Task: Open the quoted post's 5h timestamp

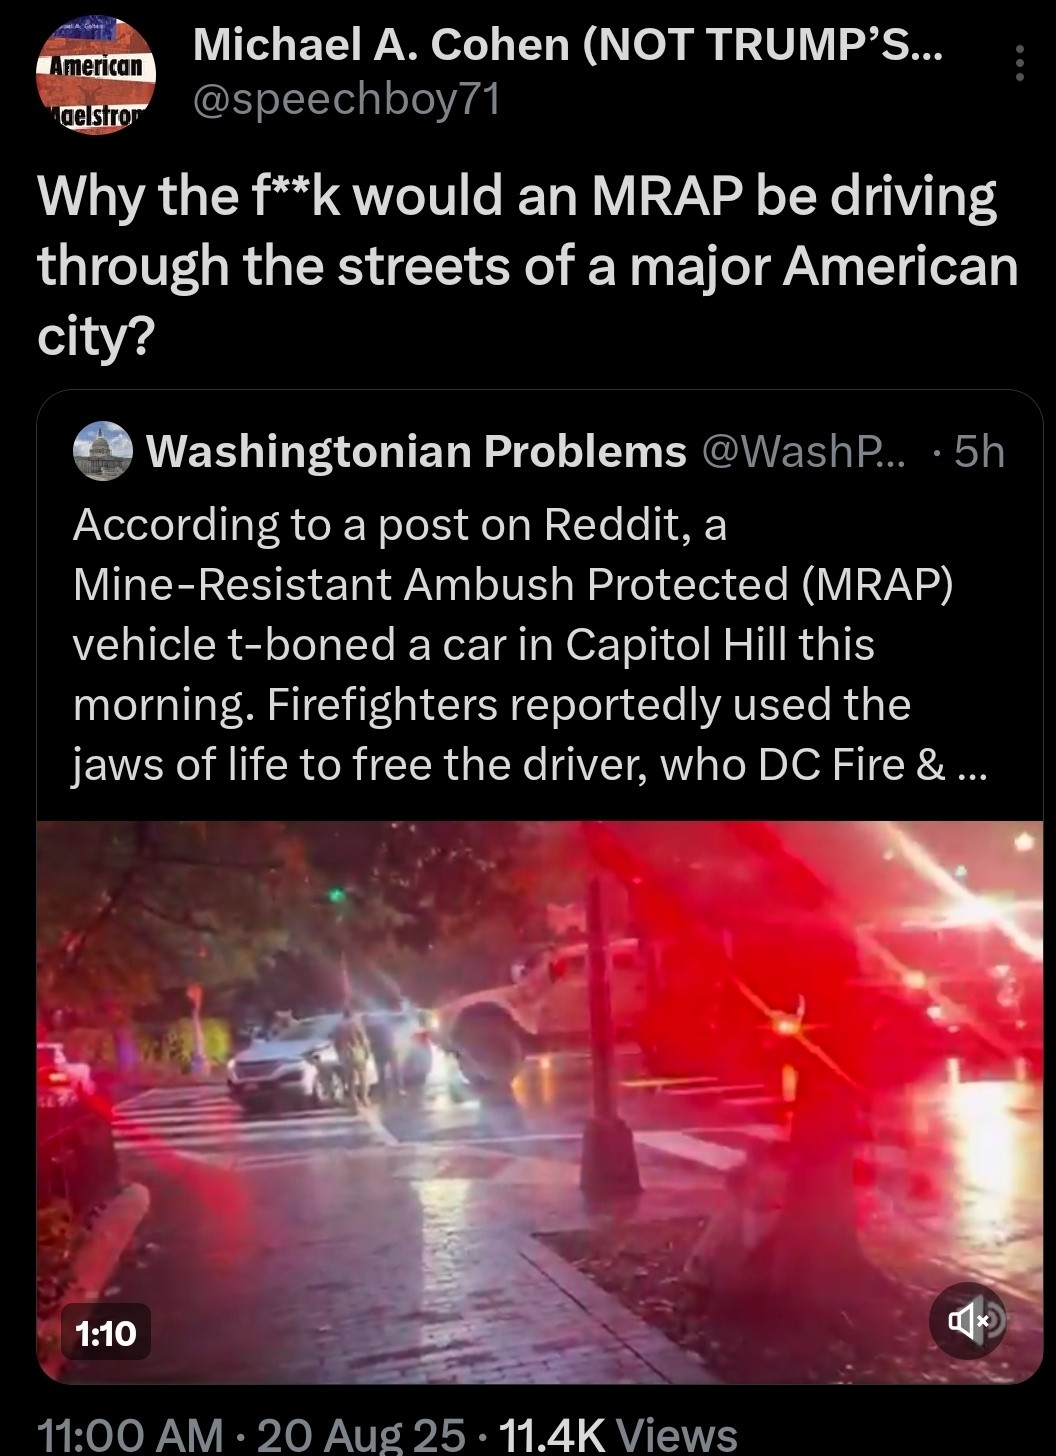Action: point(979,452)
